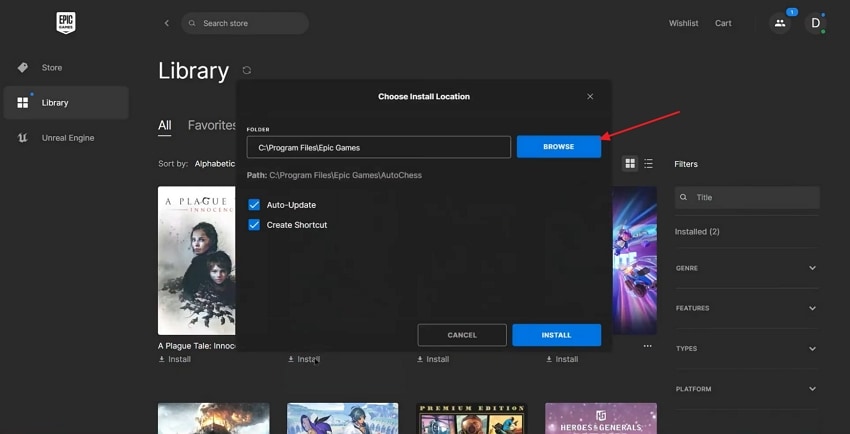Viewport: 850px width, 434px height.
Task: Open A Plague Tale Innocence cover thumbnail
Action: pos(197,261)
